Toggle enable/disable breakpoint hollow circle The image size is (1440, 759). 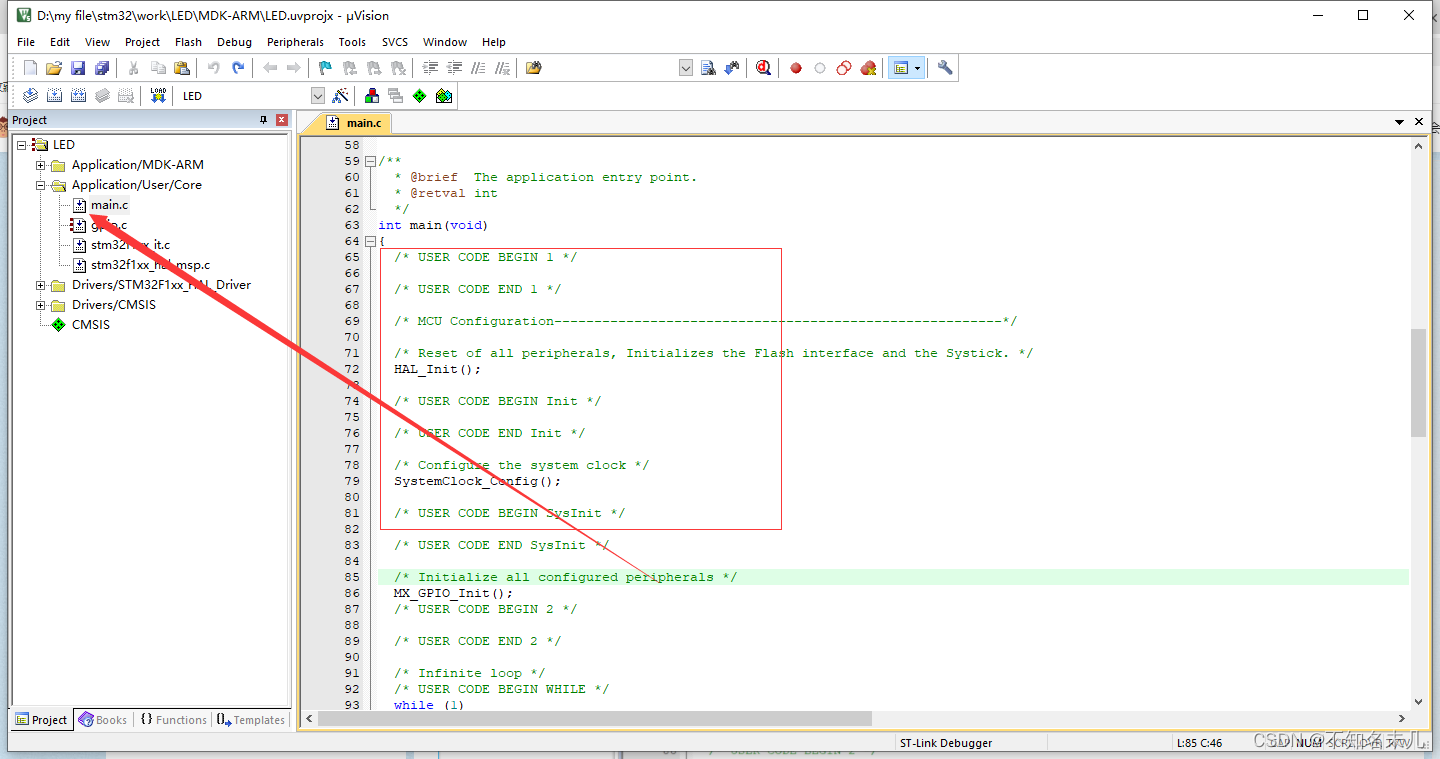coord(820,68)
